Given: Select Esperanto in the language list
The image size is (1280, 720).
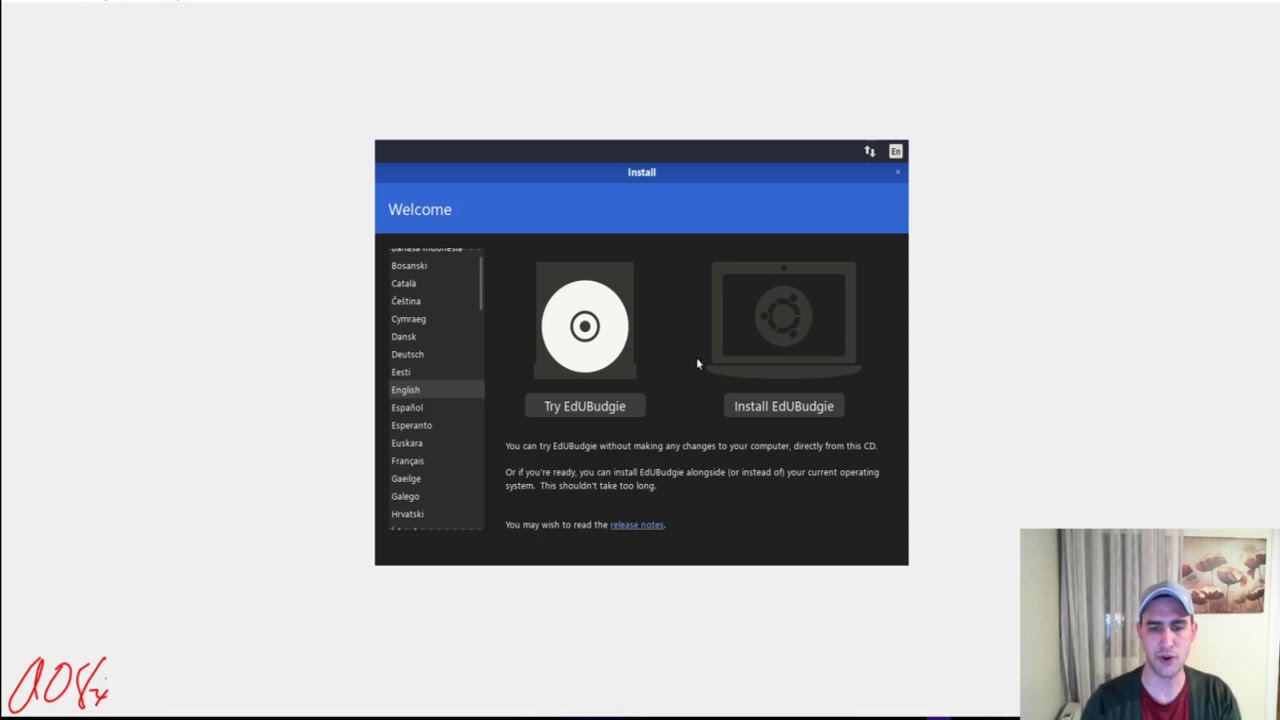Looking at the screenshot, I should (x=435, y=426).
